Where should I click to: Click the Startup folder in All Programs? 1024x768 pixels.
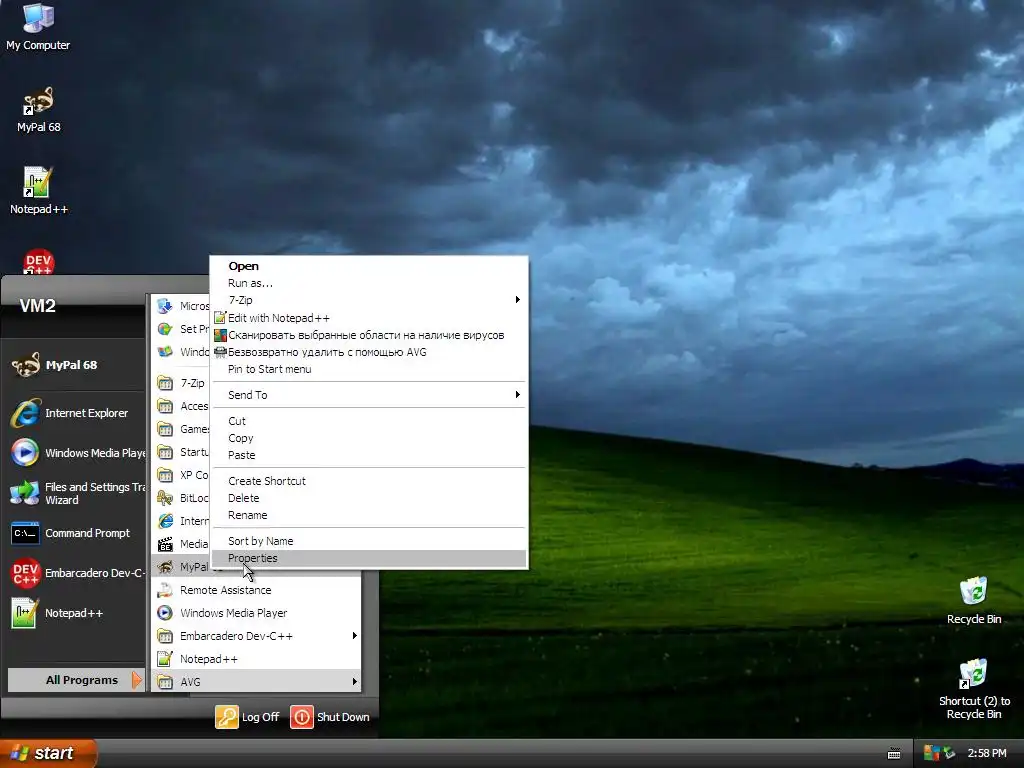pos(181,452)
